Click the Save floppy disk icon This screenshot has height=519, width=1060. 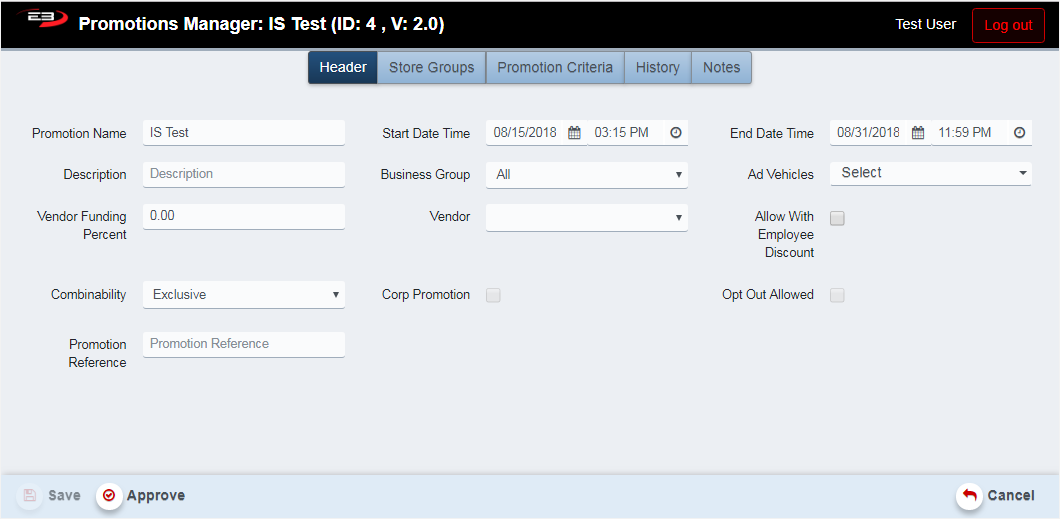coord(30,496)
